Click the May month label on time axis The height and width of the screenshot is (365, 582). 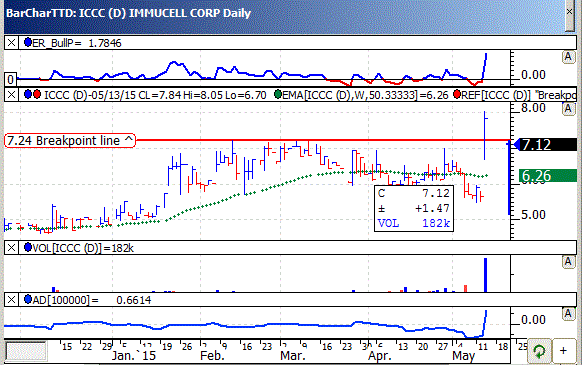[x=463, y=356]
